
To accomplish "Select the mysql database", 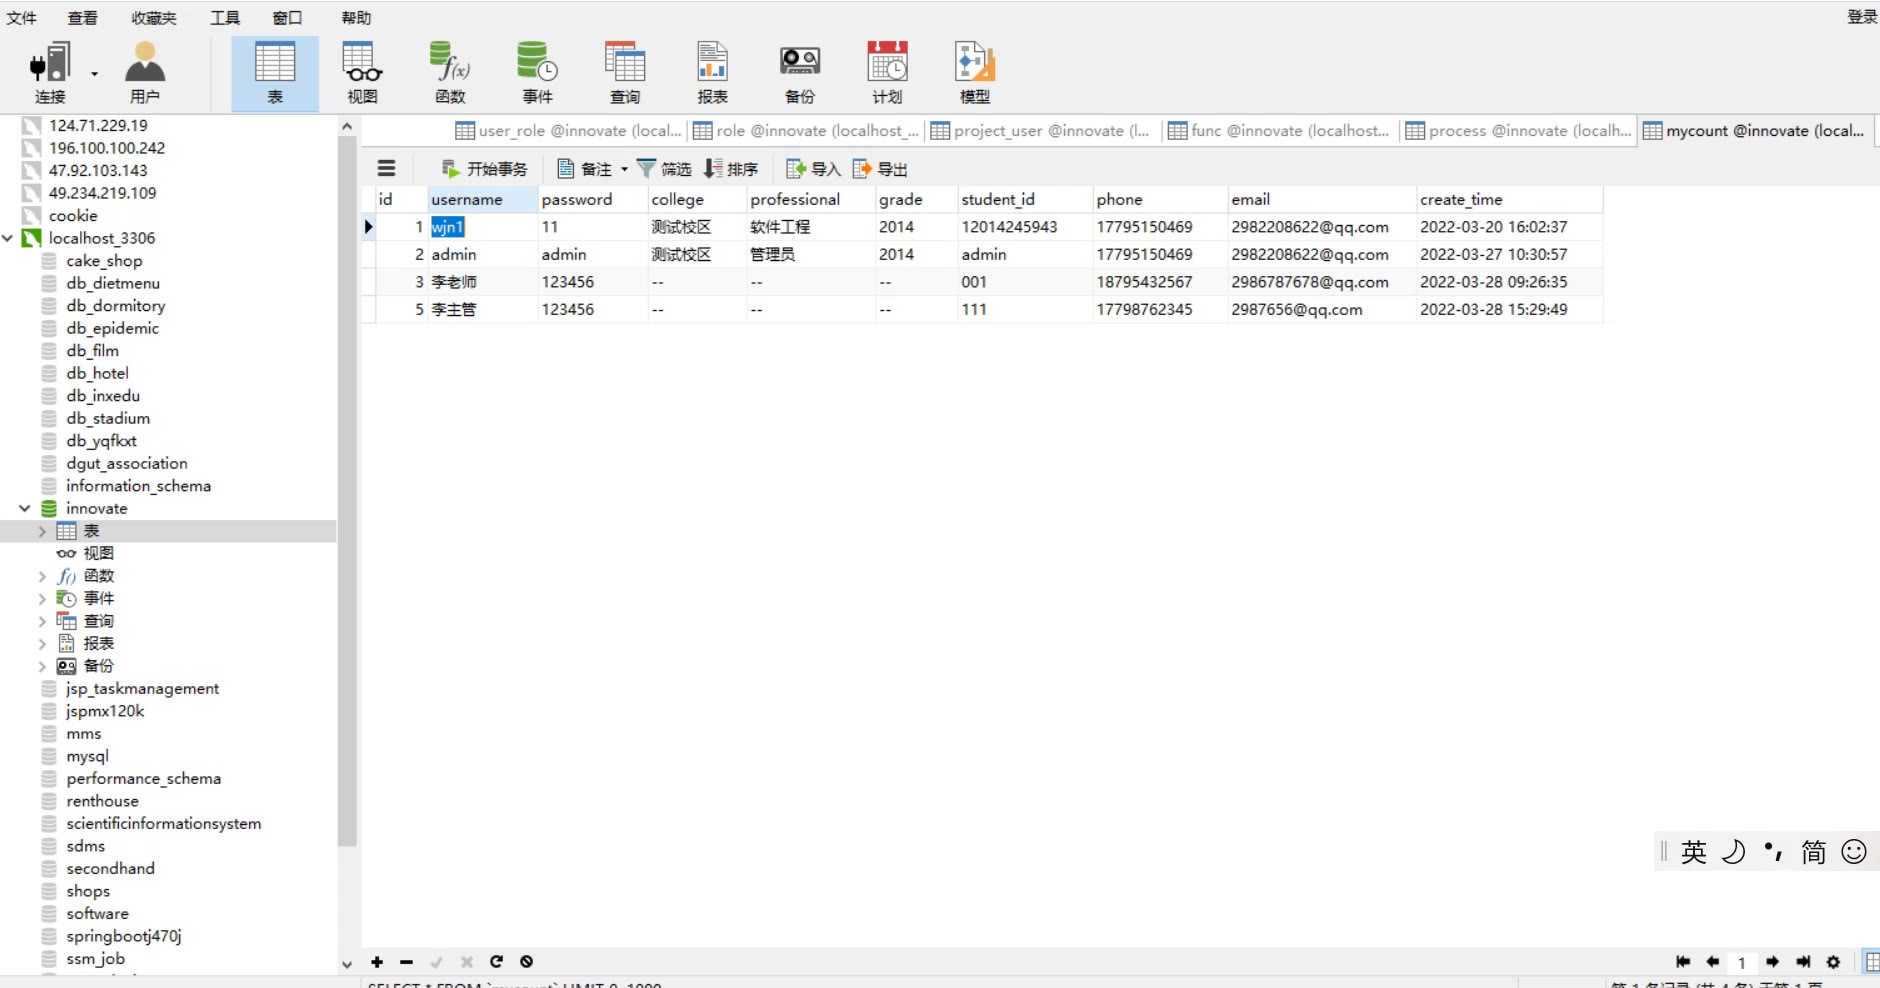I will 88,757.
